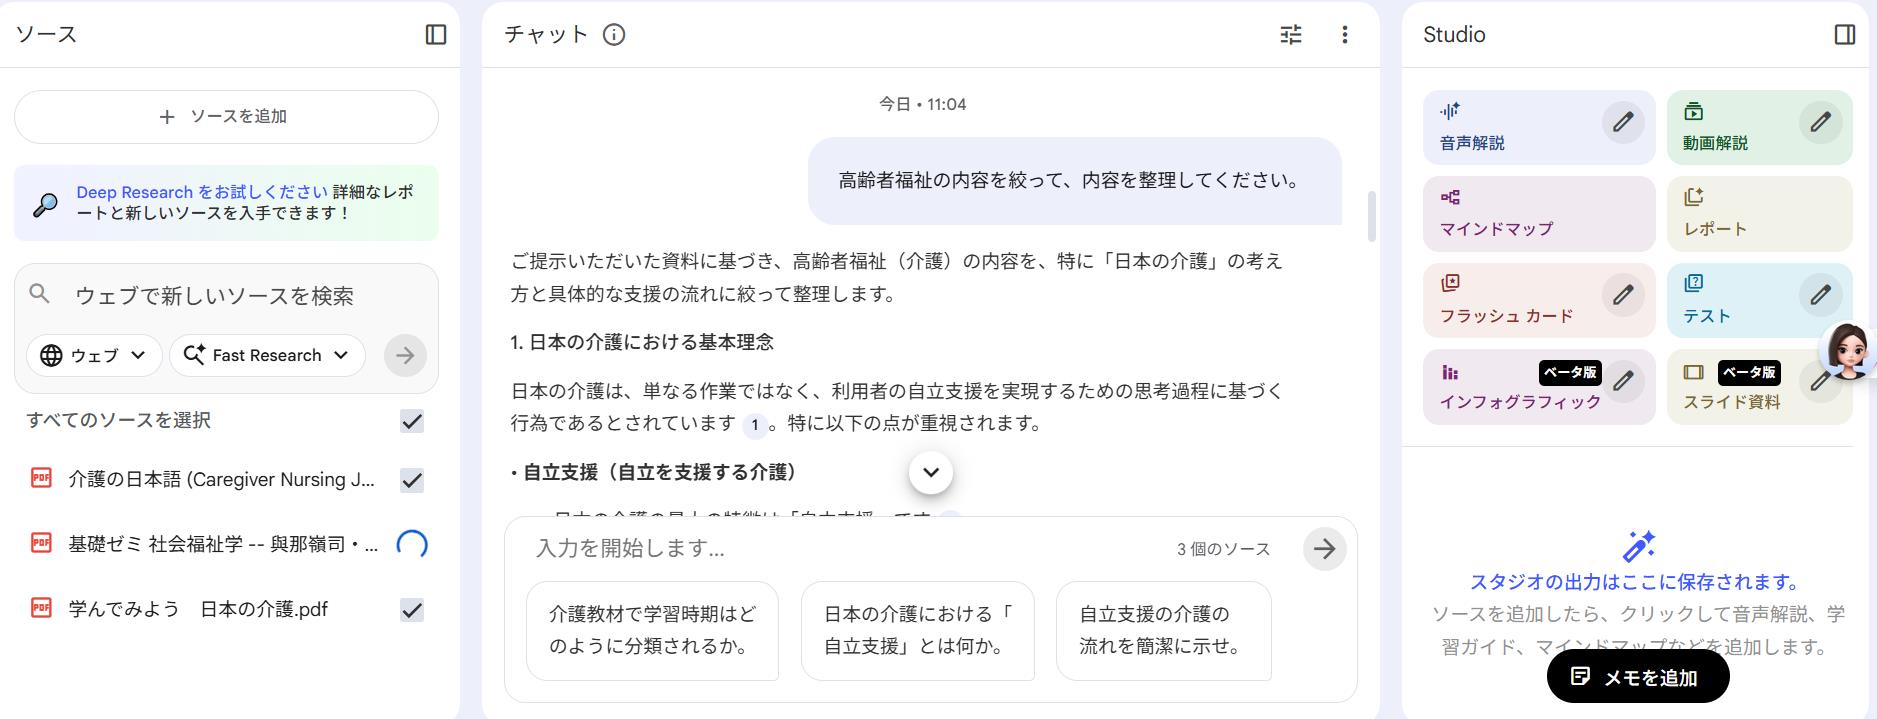Screen dimensions: 1877x719
Task: Submit web source search arrow button
Action: pyautogui.click(x=405, y=355)
